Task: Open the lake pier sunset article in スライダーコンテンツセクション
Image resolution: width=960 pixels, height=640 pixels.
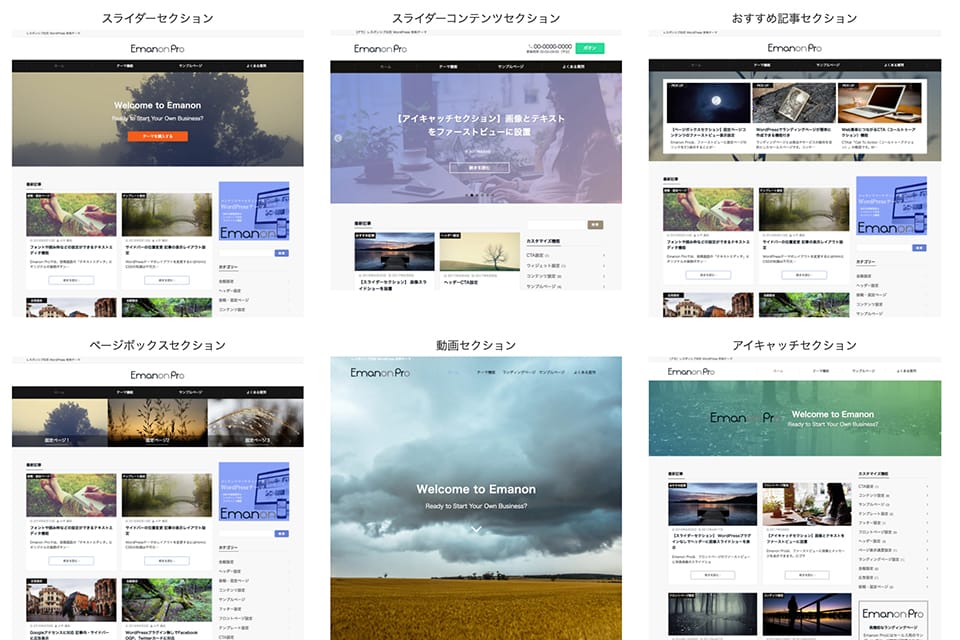Action: 394,252
